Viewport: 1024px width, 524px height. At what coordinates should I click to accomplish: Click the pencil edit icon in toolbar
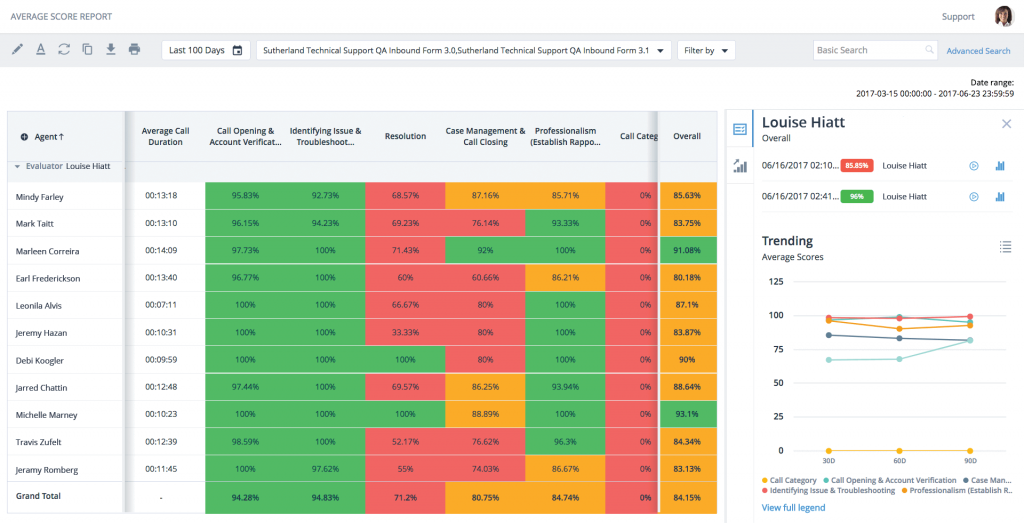click(x=17, y=49)
